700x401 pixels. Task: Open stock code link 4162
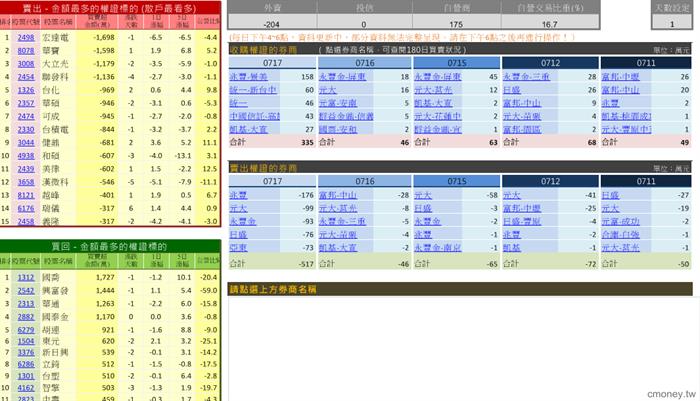click(x=26, y=388)
